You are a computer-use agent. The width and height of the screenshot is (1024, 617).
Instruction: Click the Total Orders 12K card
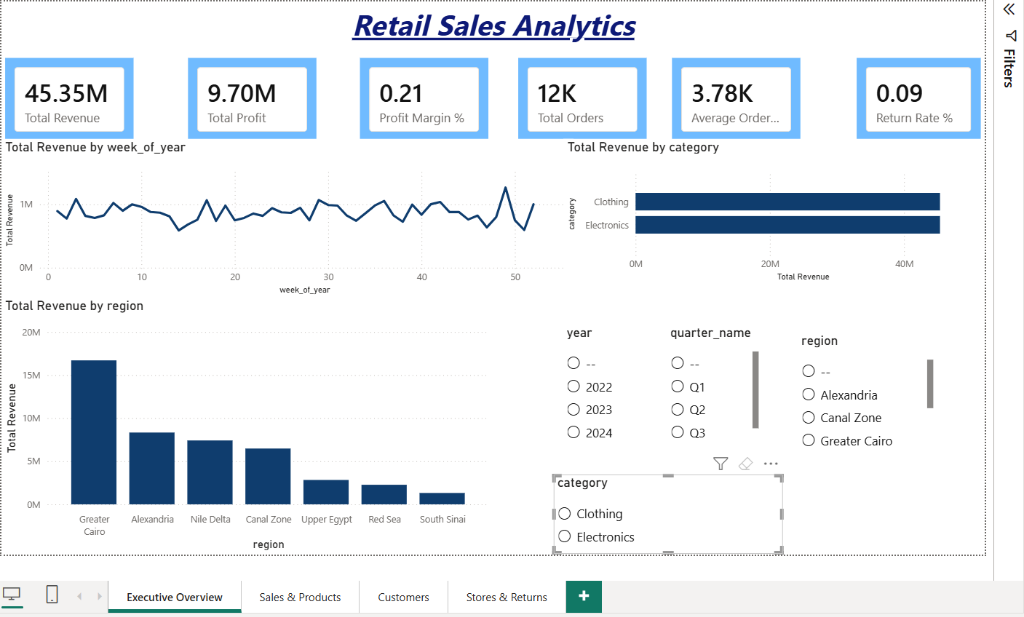click(x=582, y=99)
